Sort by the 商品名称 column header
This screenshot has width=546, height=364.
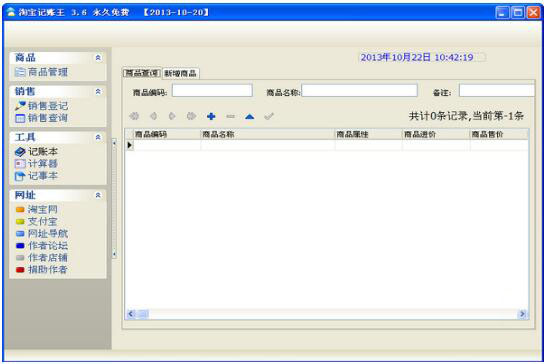pyautogui.click(x=267, y=134)
